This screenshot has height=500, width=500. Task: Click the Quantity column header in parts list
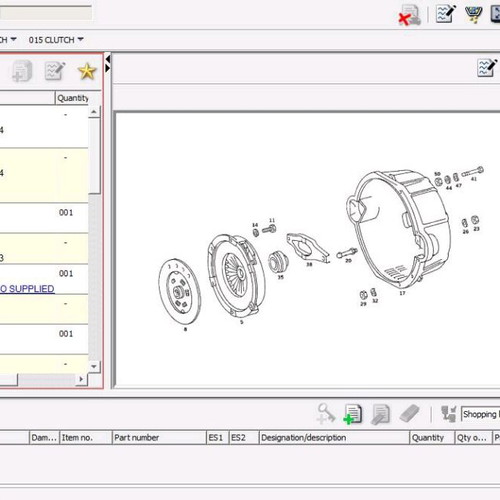point(73,98)
